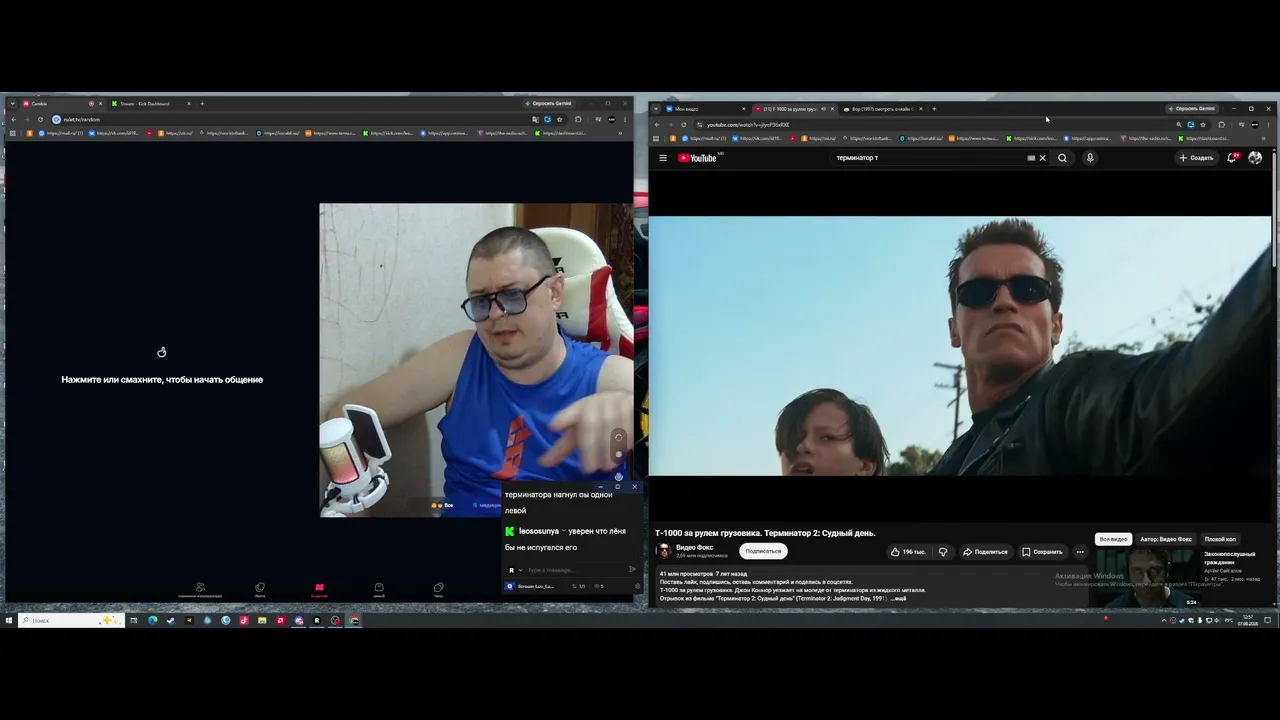Start voice search with the microphone icon
The width and height of the screenshot is (1280, 720).
click(x=1090, y=158)
